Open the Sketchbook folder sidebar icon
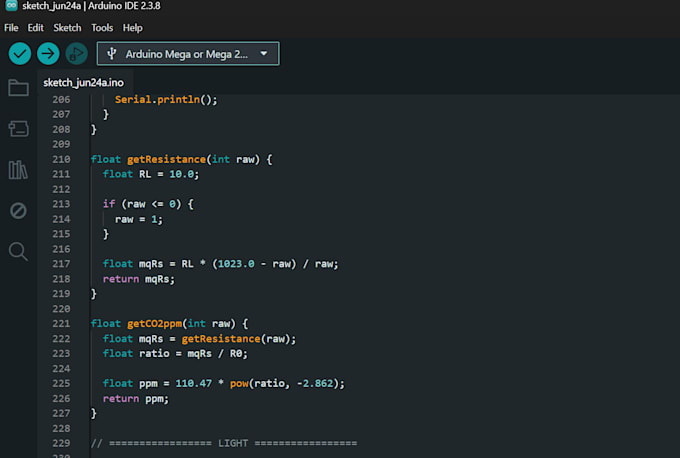Viewport: 680px width, 458px height. [x=18, y=88]
